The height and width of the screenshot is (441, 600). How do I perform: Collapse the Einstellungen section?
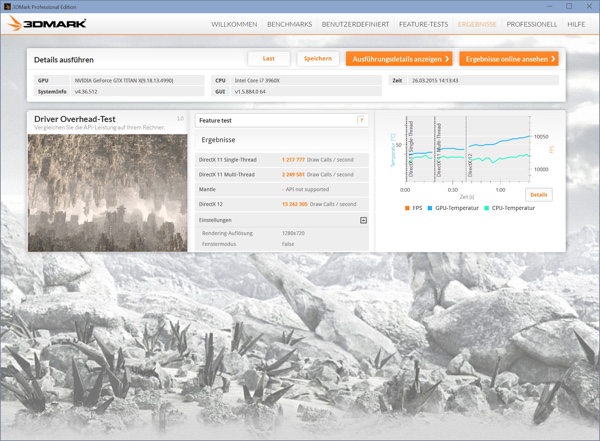[x=363, y=220]
